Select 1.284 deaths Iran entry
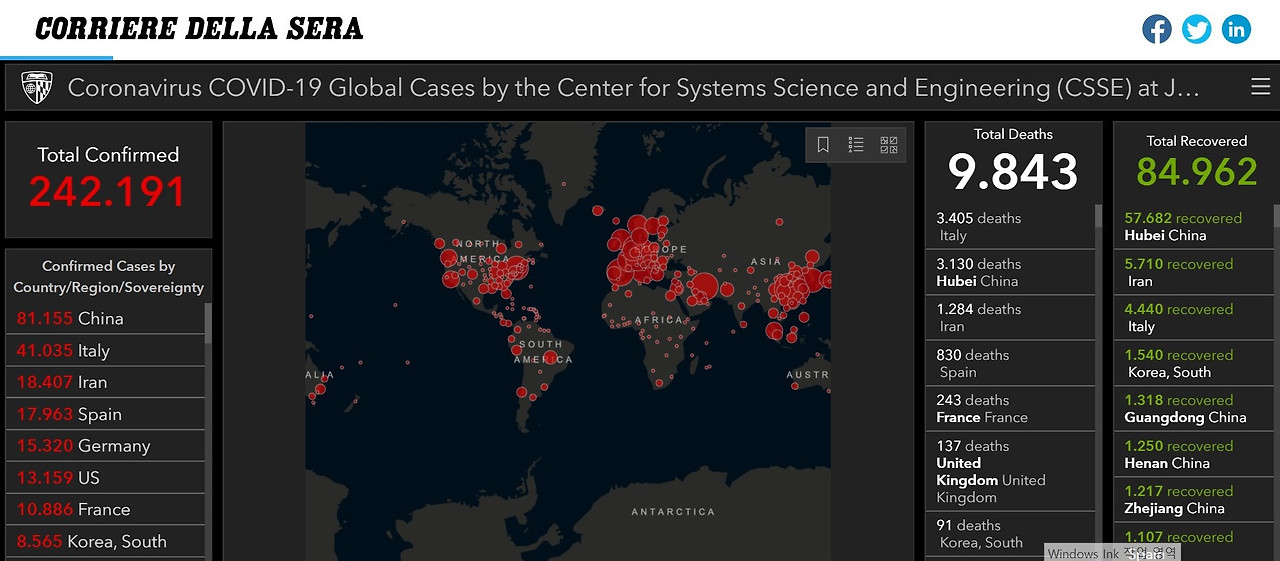The image size is (1280, 561). [x=1010, y=317]
